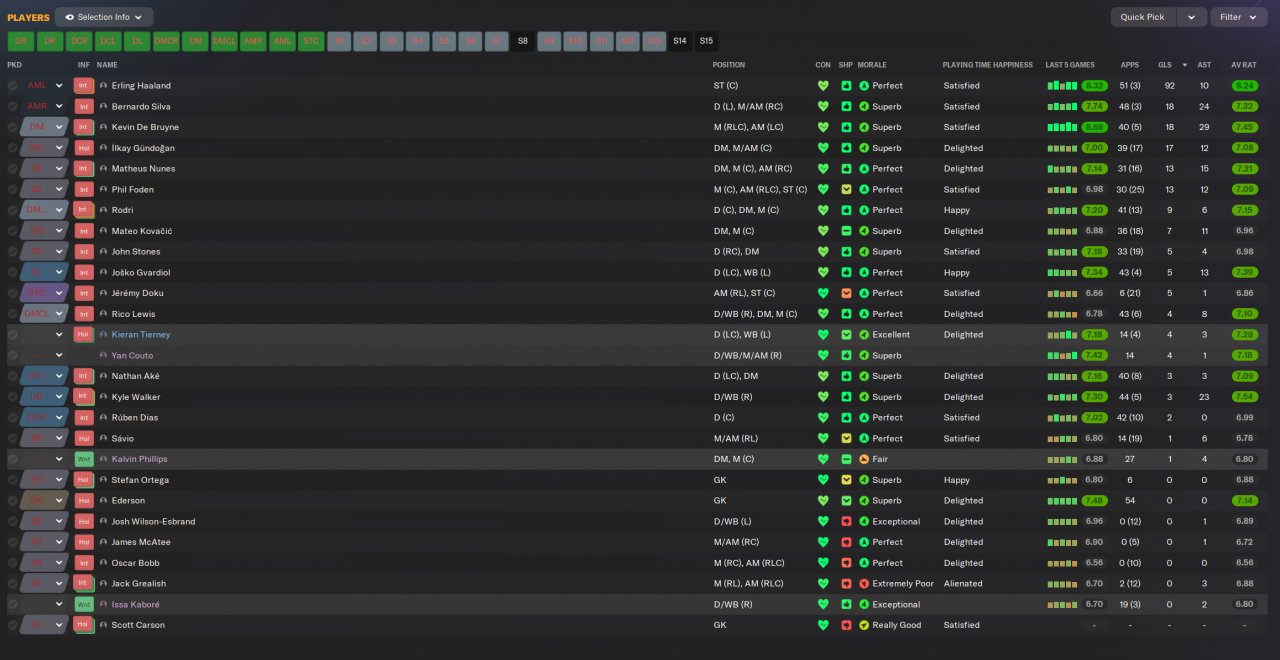
Task: Open Yan Couto's empty position dropdown
Action: click(x=44, y=356)
